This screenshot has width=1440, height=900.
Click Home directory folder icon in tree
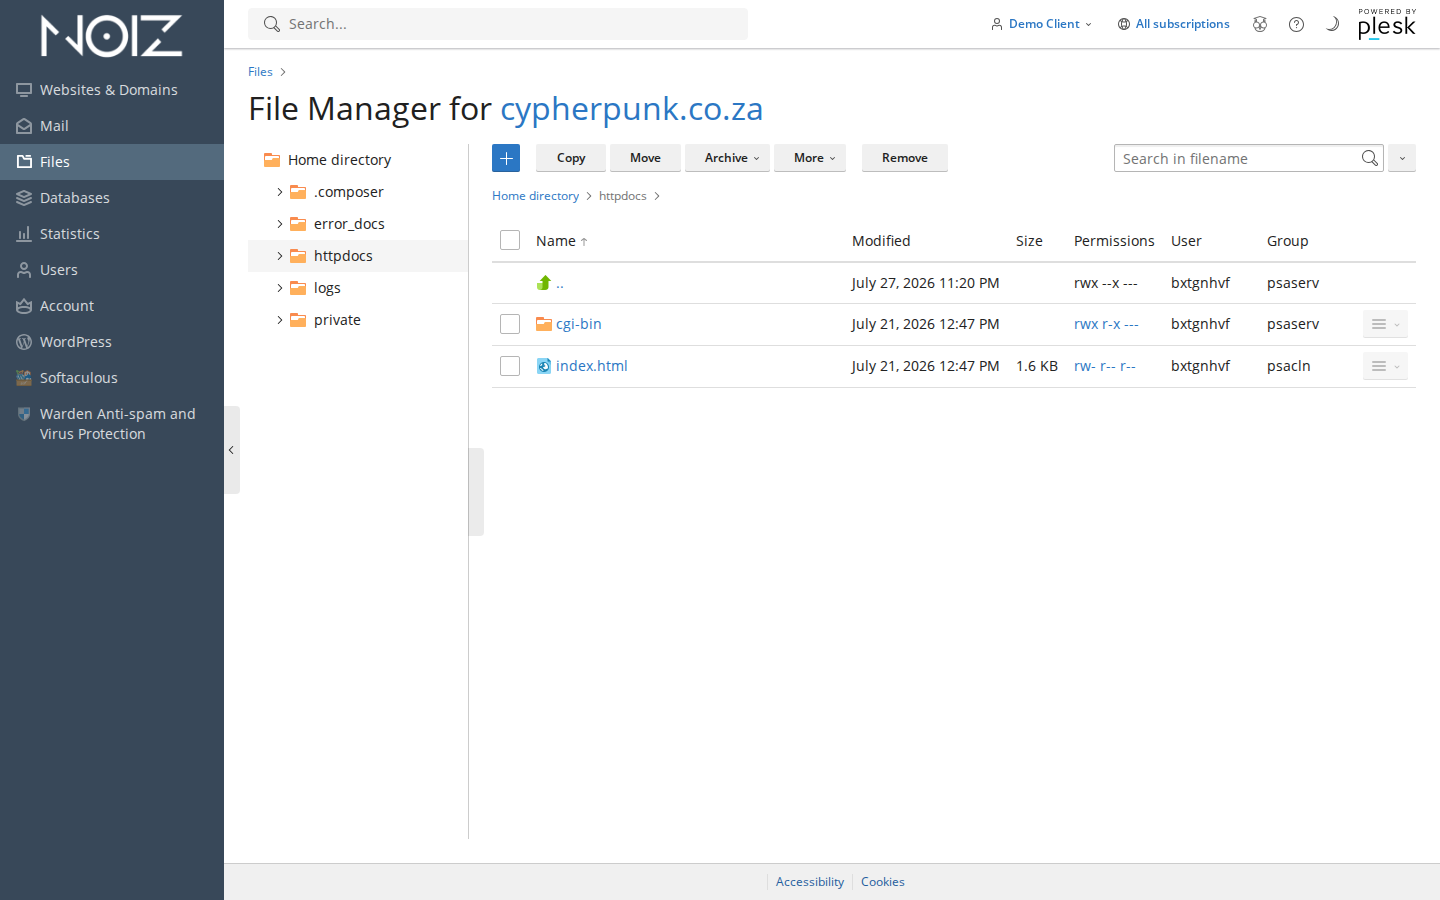pyautogui.click(x=272, y=160)
